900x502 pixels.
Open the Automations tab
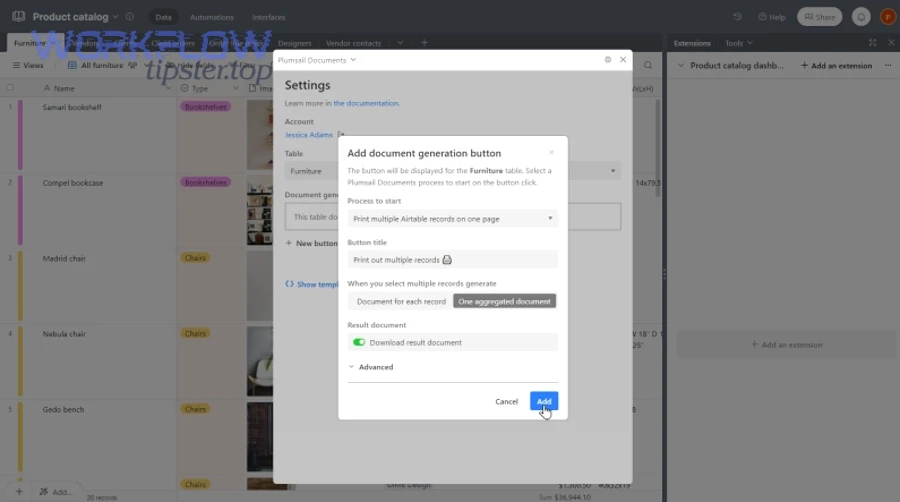pos(212,17)
